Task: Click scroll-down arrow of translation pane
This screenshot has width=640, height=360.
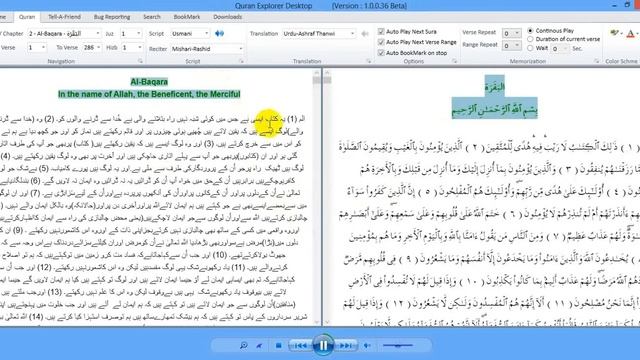Action: click(317, 322)
